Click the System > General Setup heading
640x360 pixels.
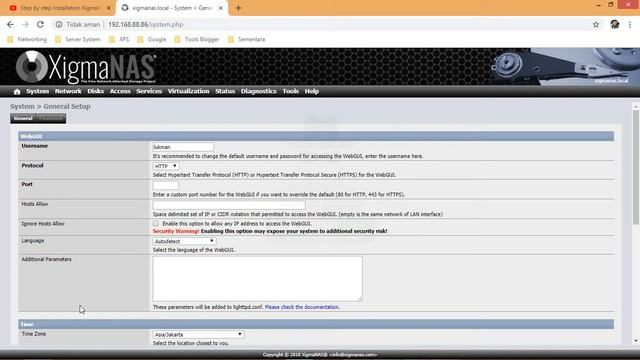(50, 107)
